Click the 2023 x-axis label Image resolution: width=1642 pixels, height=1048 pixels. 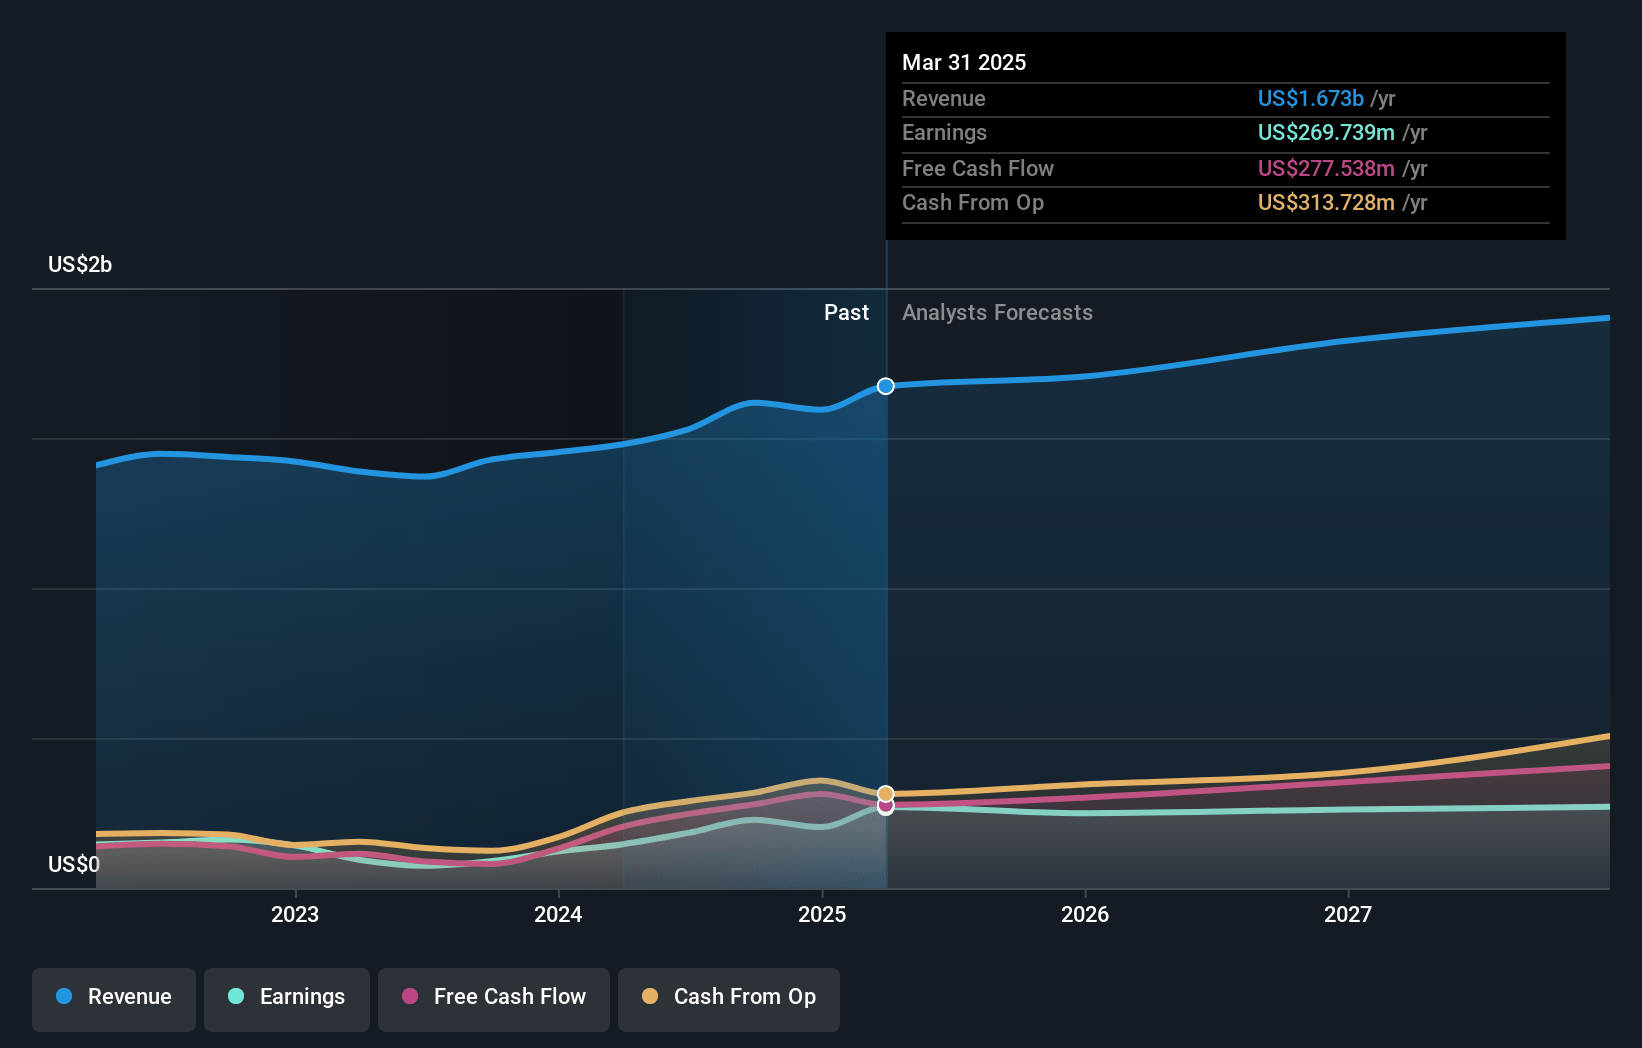click(x=295, y=914)
